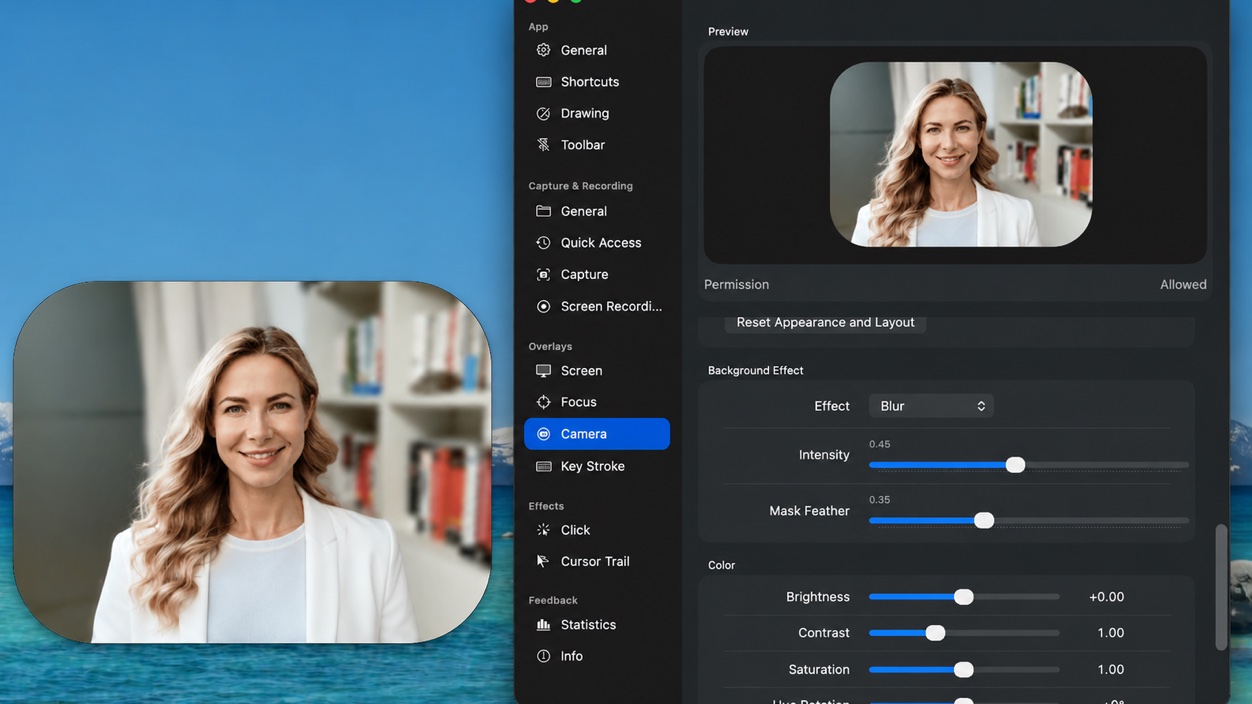Open Screen Recording settings
This screenshot has height=704, width=1252.
597,306
